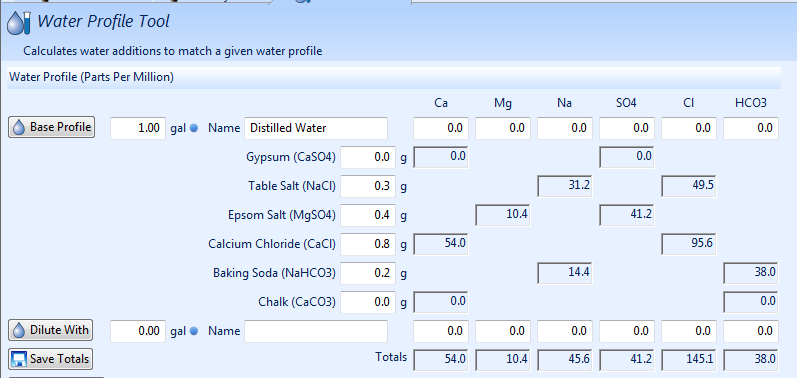Open the Base Profile chooser
The image size is (797, 378).
click(51, 127)
